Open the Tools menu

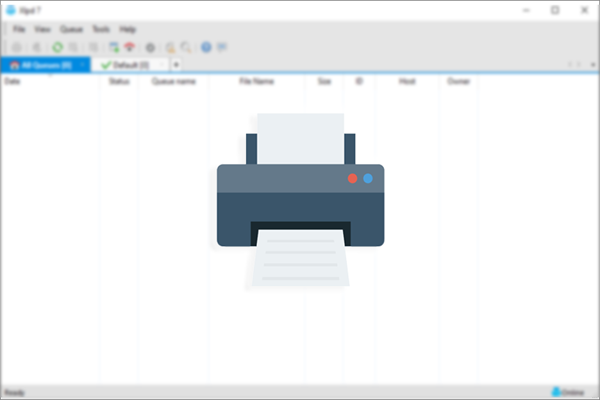coord(100,30)
